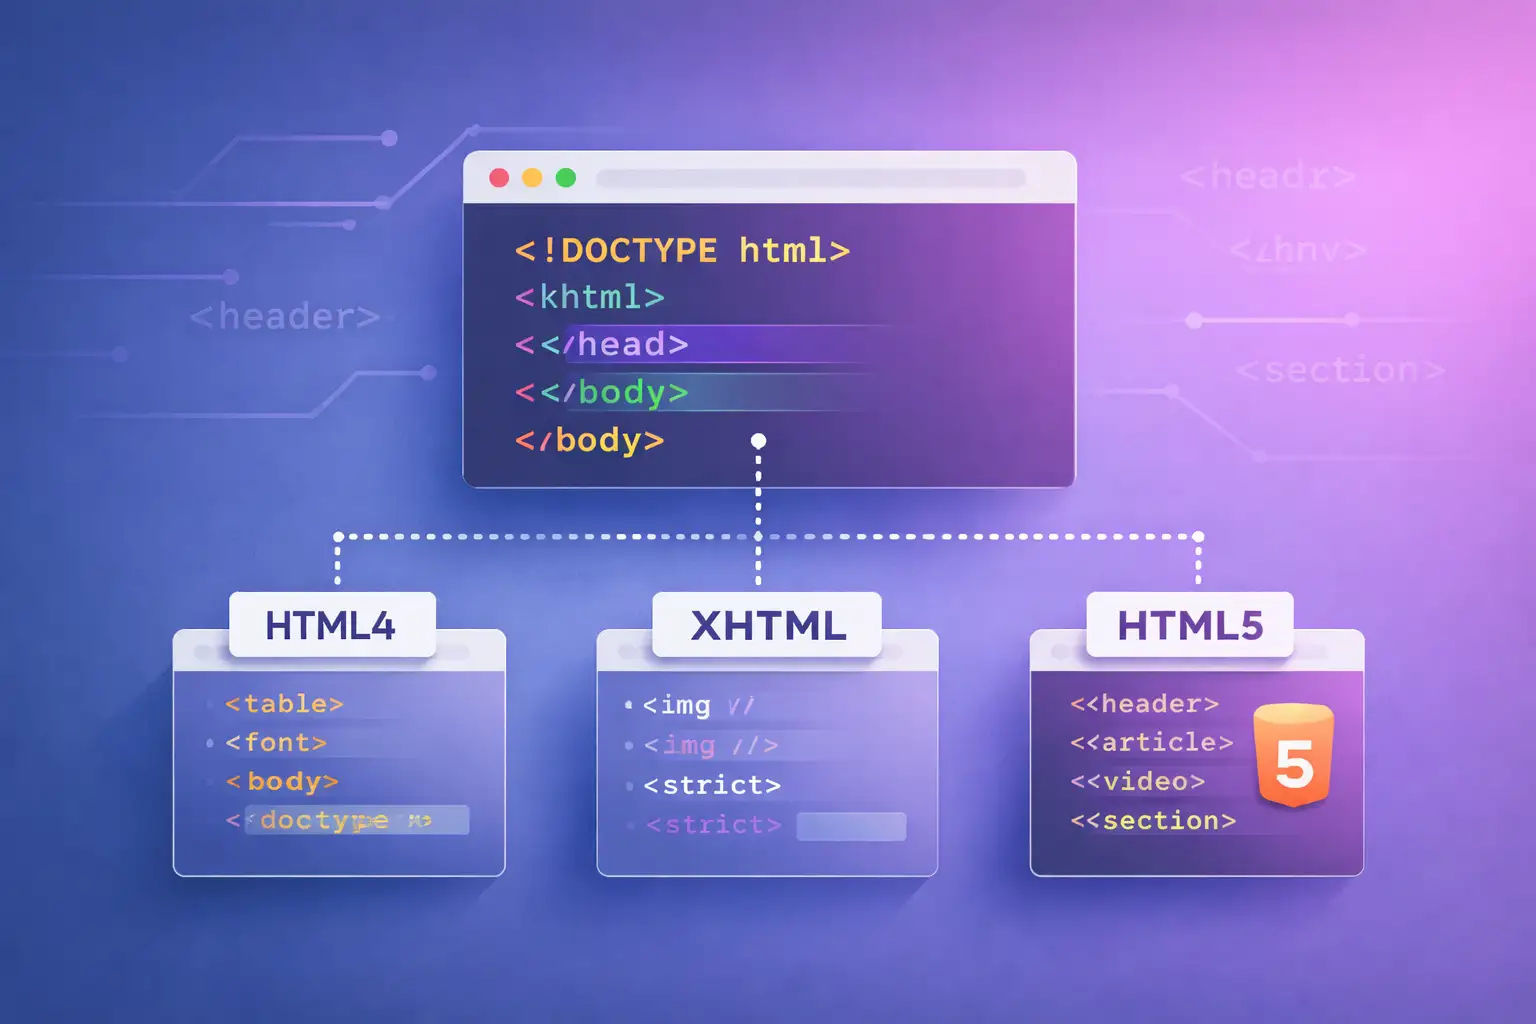1536x1024 pixels.
Task: Click the white dot connecting the browser to cards
Action: coord(758,438)
